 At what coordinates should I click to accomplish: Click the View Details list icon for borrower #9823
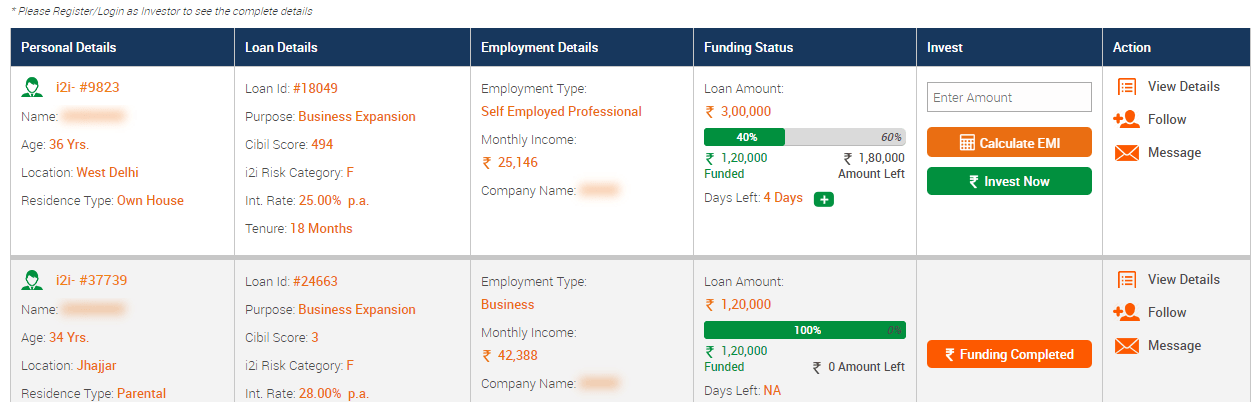(x=1127, y=87)
